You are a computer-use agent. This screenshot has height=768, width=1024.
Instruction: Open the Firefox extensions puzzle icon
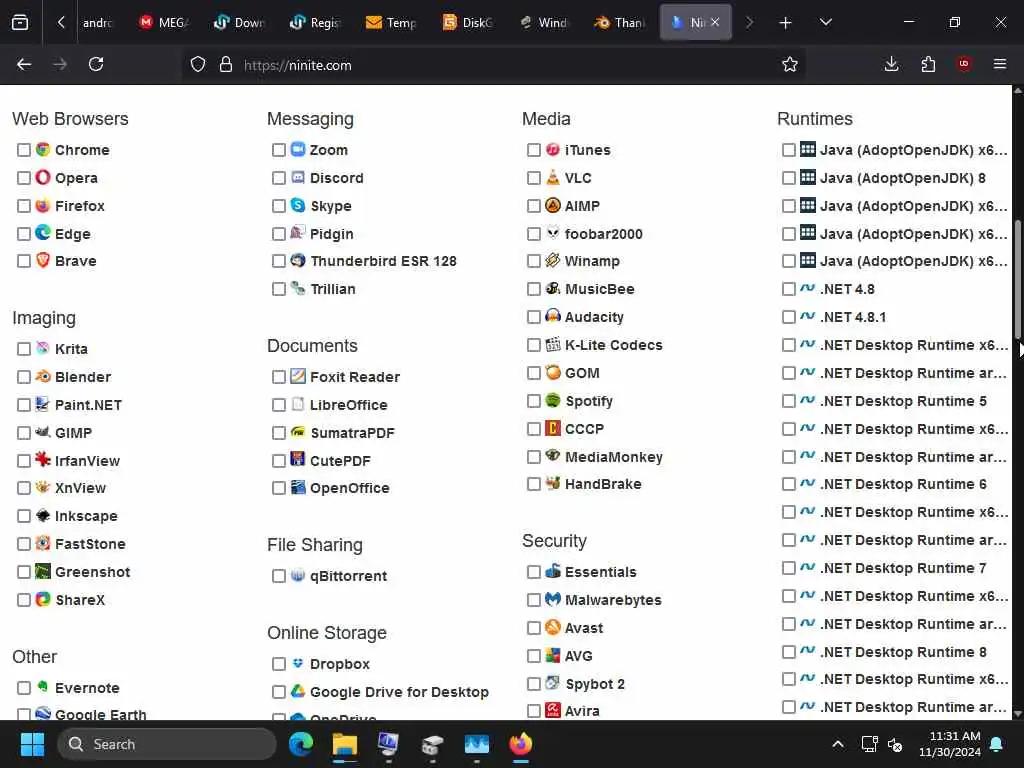coord(928,64)
